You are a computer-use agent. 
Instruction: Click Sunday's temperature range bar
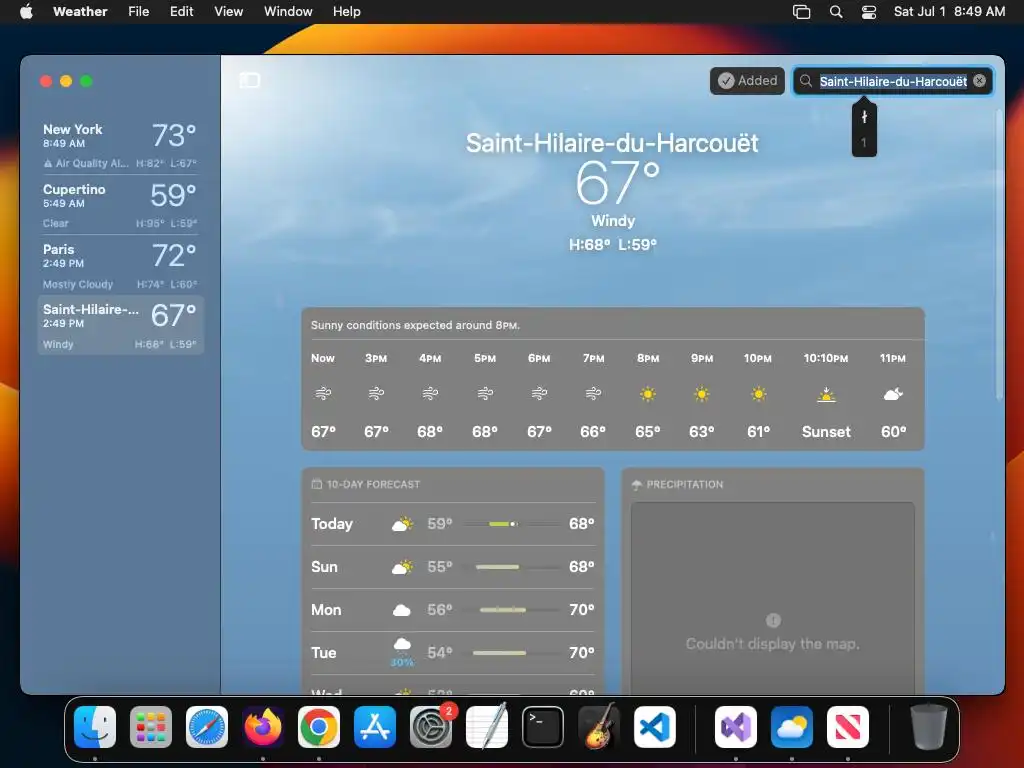pyautogui.click(x=511, y=567)
